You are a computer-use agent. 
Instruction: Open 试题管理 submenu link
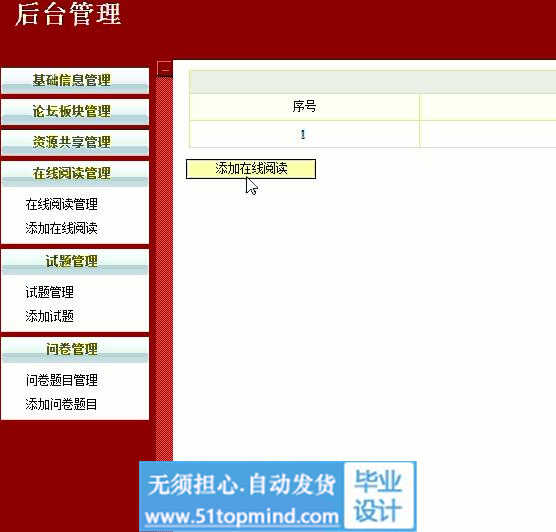point(49,292)
